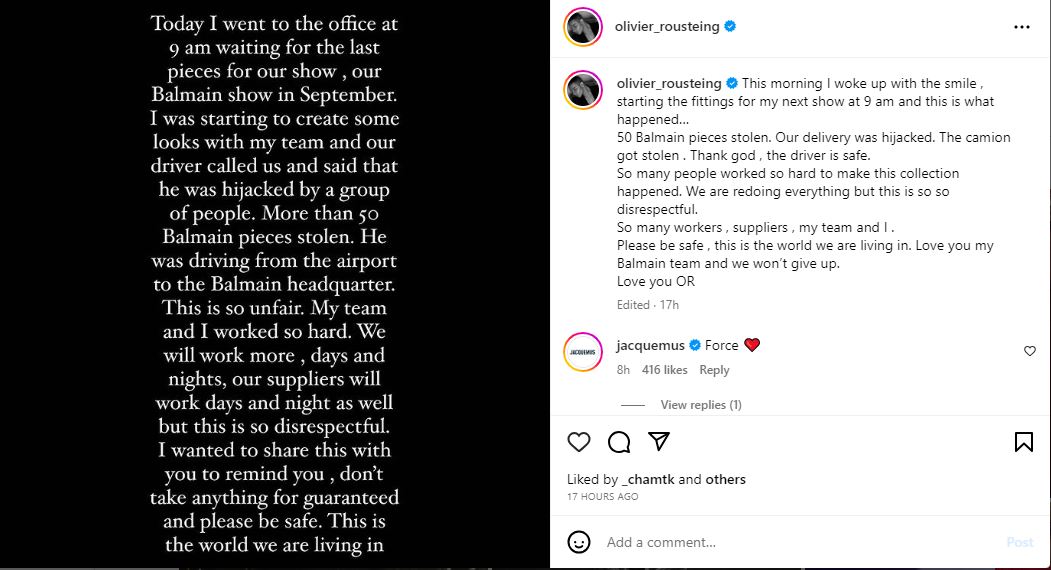Open jacquemus profile avatar
The width and height of the screenshot is (1051, 570).
[582, 352]
